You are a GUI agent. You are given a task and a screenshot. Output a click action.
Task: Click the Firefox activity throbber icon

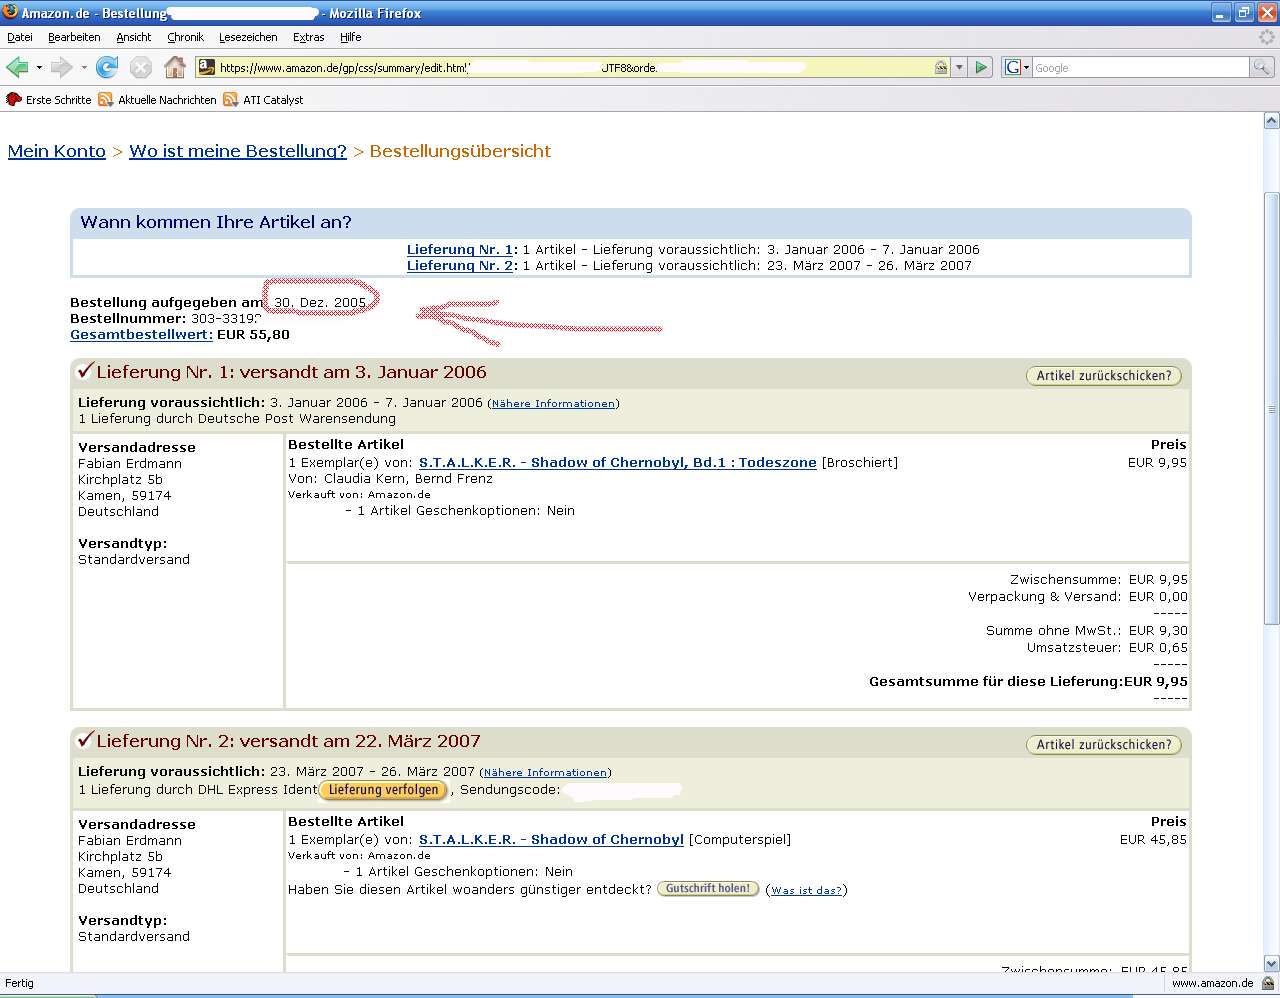click(x=1267, y=37)
